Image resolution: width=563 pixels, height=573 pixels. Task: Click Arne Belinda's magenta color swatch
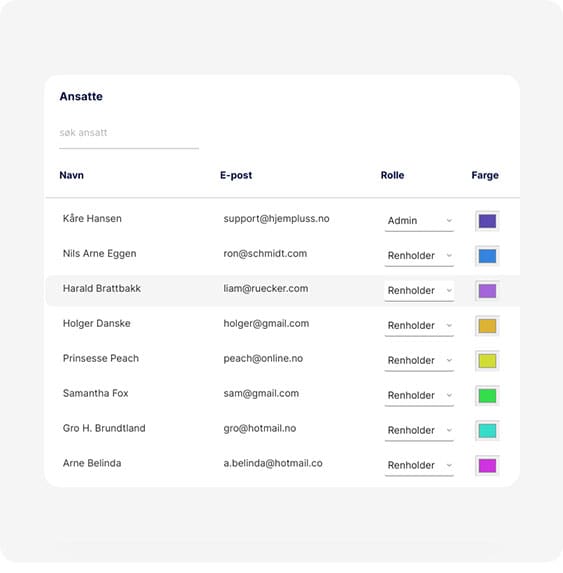[x=487, y=466]
